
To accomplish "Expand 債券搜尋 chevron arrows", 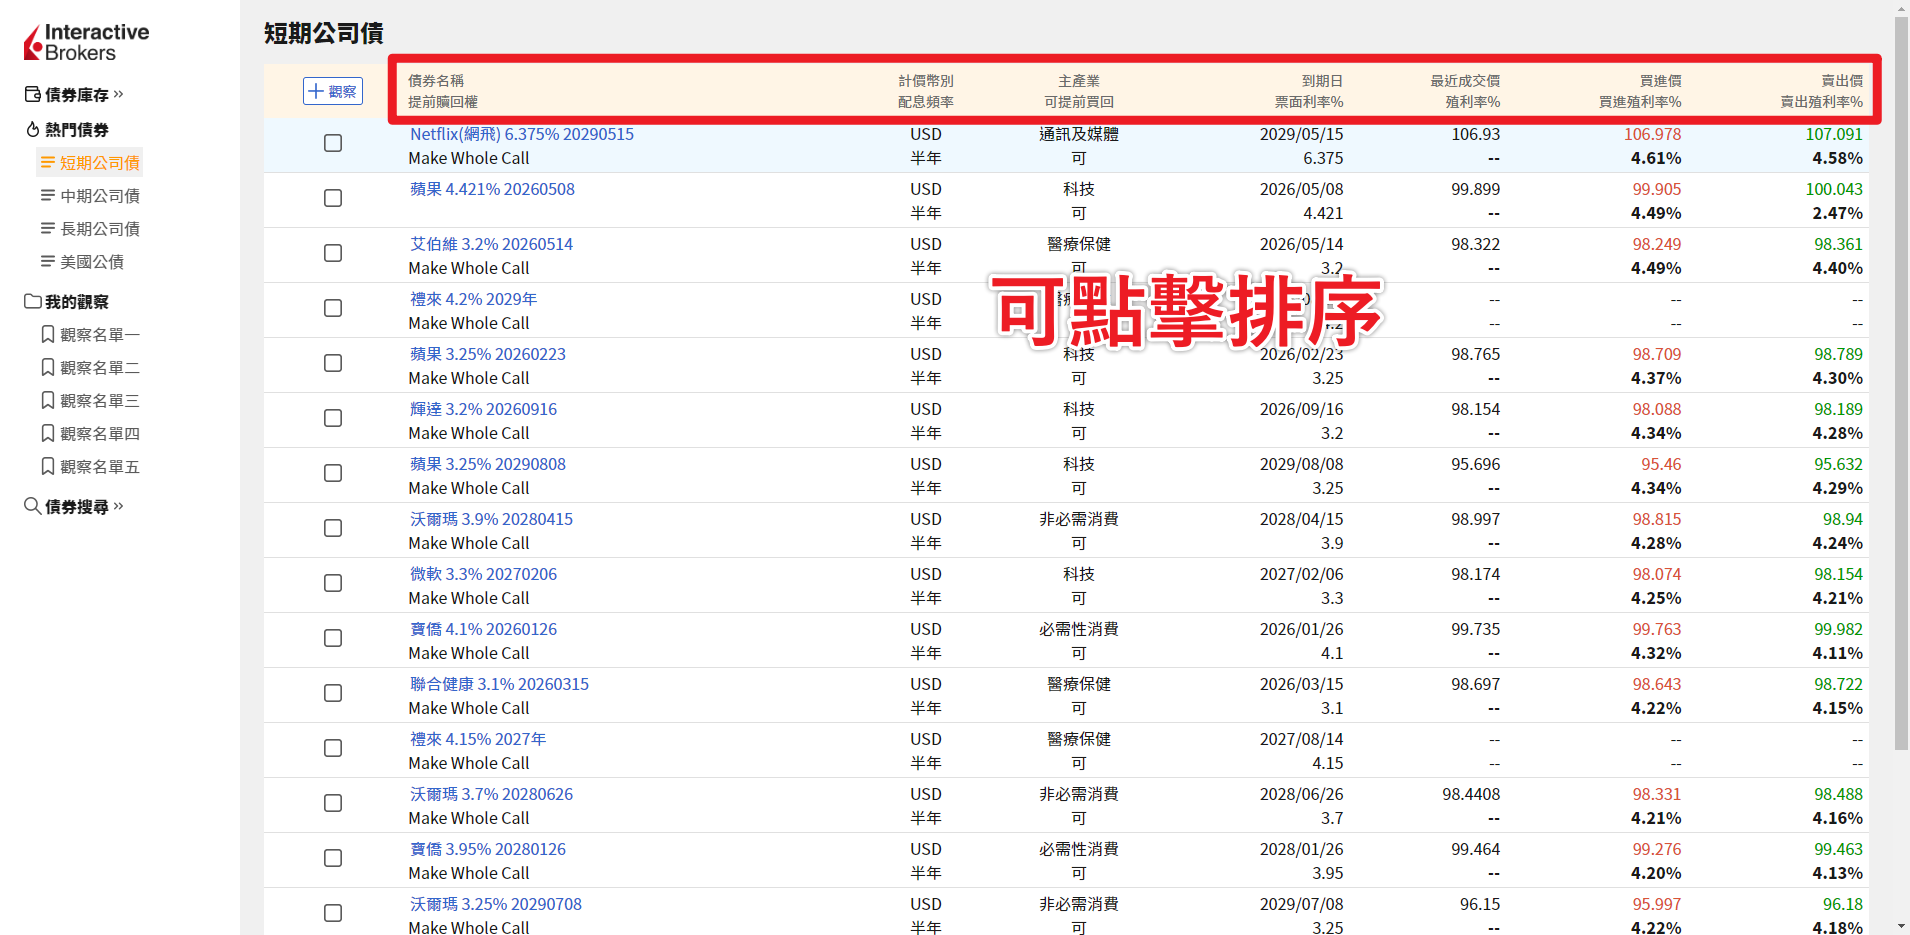I will tap(119, 506).
